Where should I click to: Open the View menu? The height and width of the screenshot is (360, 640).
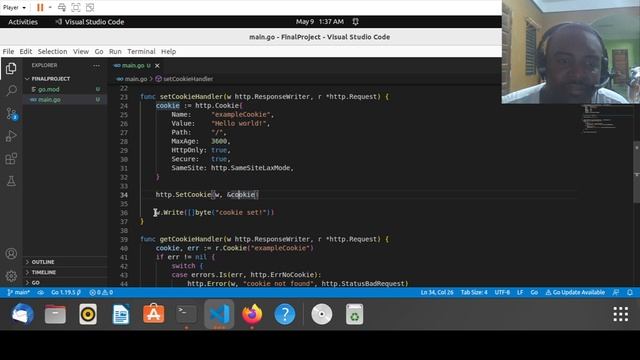81,51
